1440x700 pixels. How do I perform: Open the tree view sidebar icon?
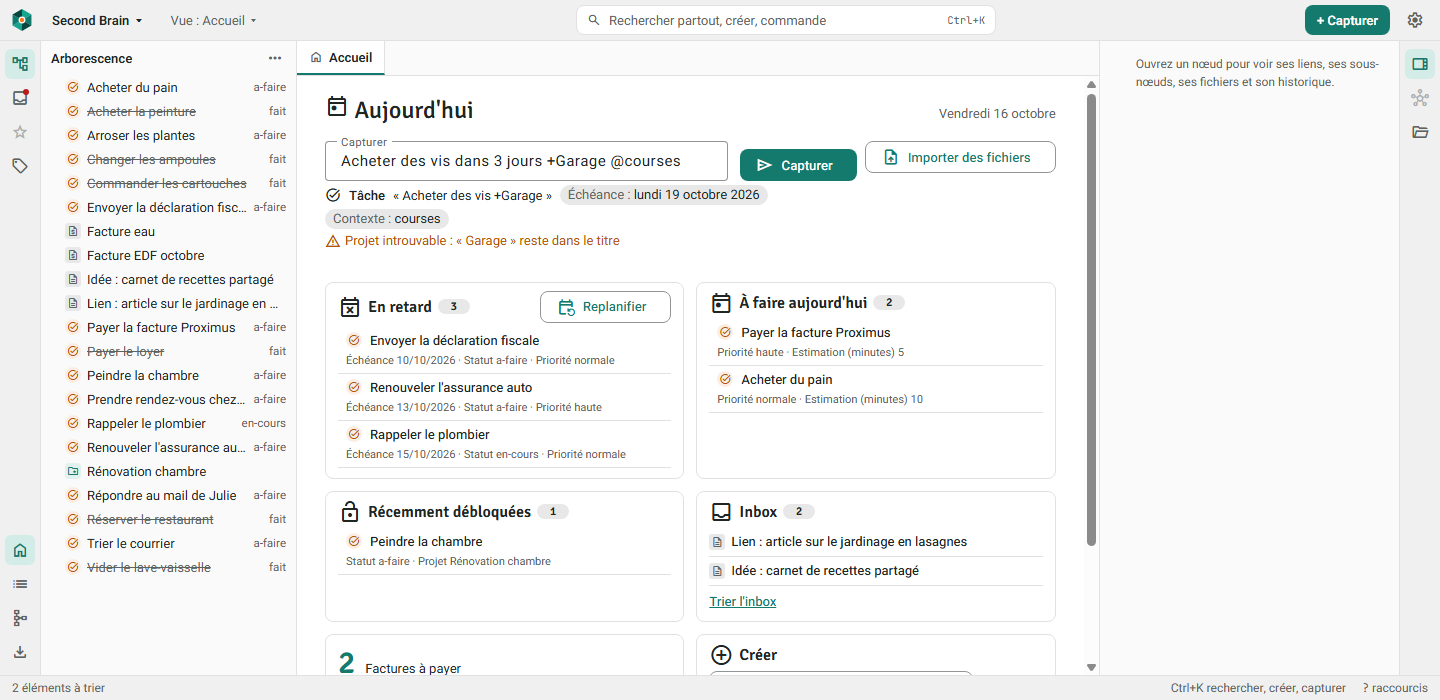tap(20, 64)
